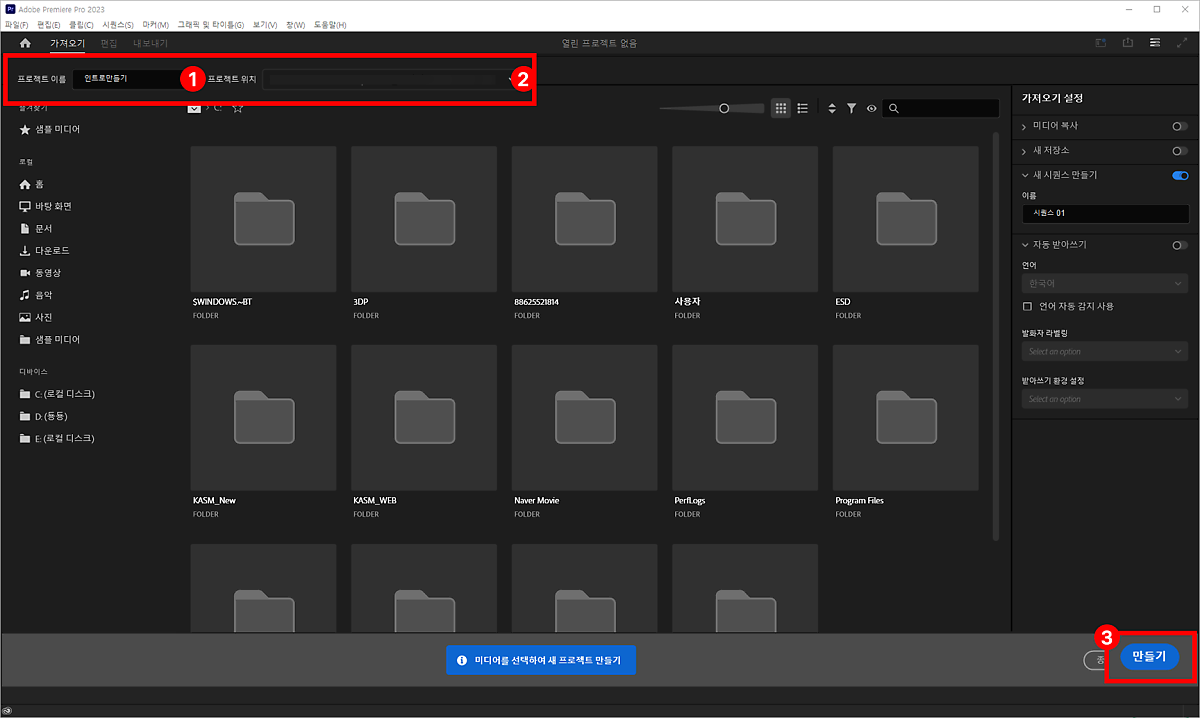Click the eye visibility icon in toolbar
This screenshot has height=718, width=1200.
coord(871,108)
